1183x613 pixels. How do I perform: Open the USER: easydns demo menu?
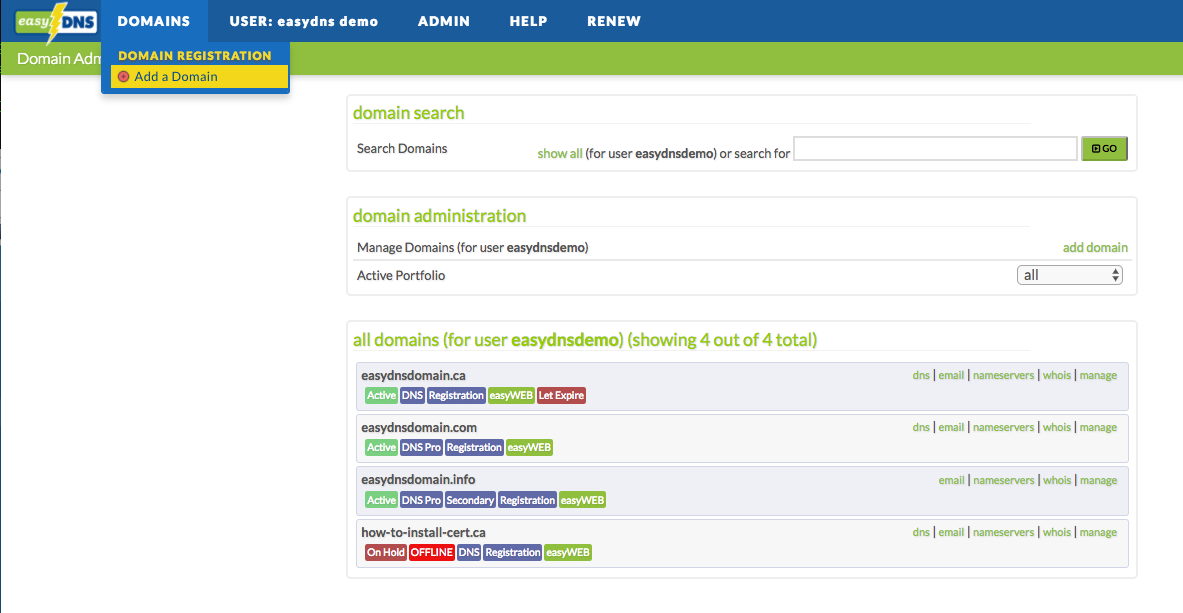coord(304,21)
